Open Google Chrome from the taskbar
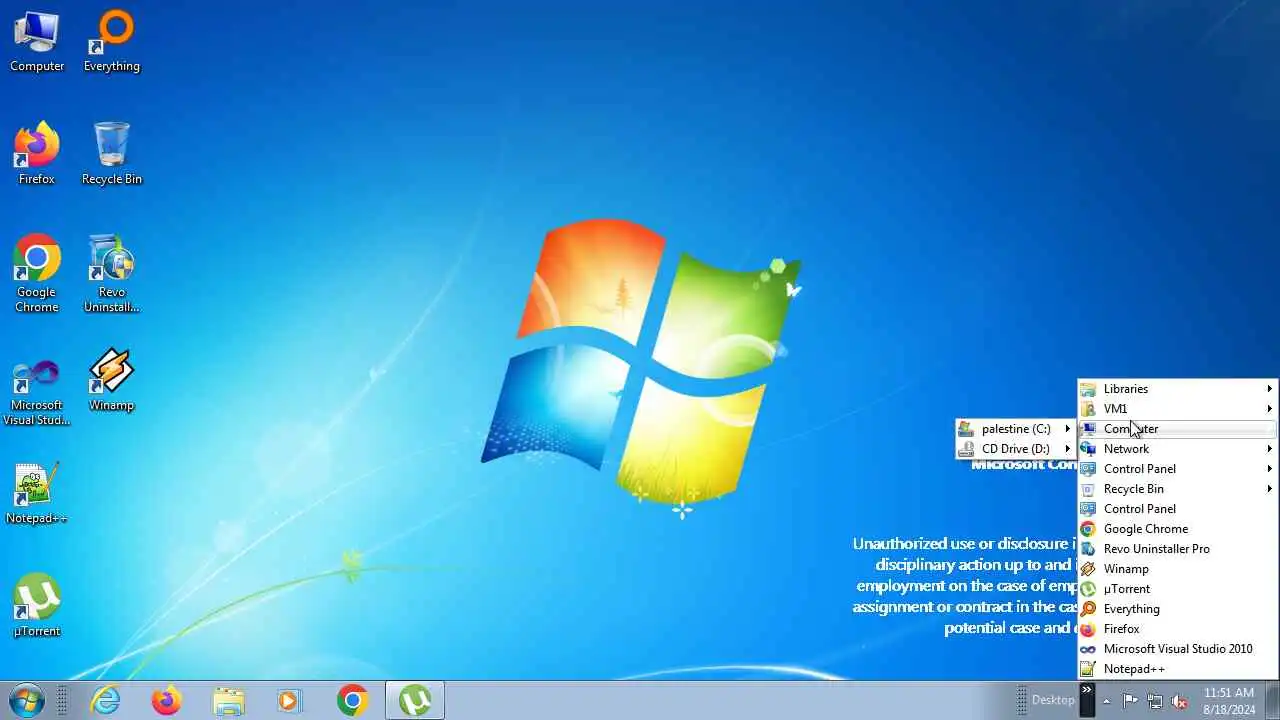The image size is (1280, 720). (352, 701)
